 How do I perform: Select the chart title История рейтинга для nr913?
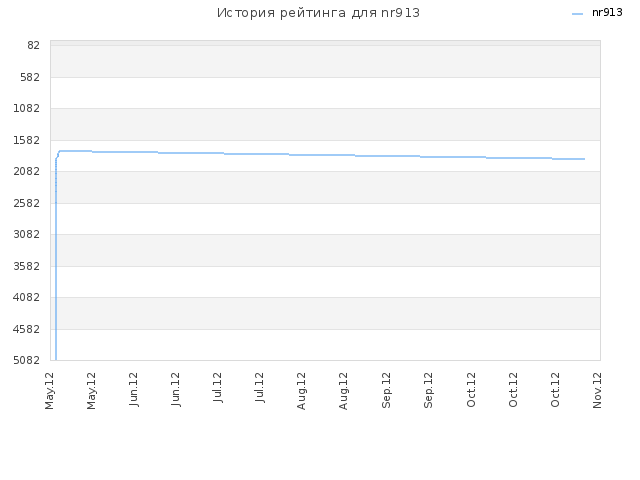pyautogui.click(x=318, y=13)
